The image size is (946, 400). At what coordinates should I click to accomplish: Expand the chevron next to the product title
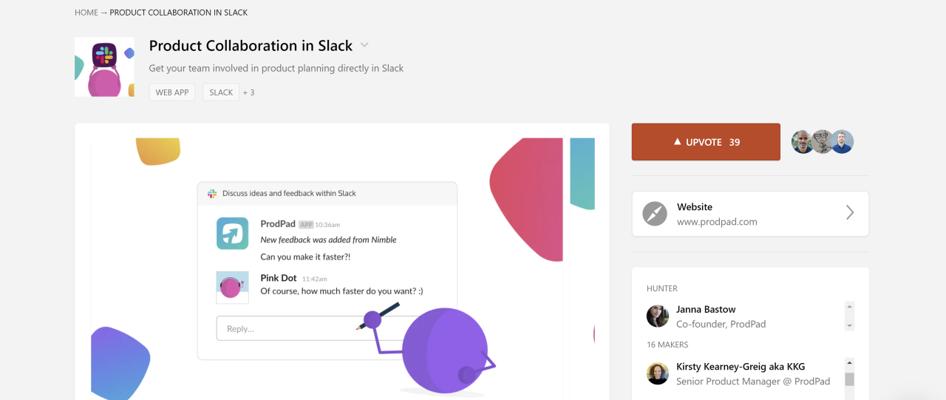pos(364,45)
